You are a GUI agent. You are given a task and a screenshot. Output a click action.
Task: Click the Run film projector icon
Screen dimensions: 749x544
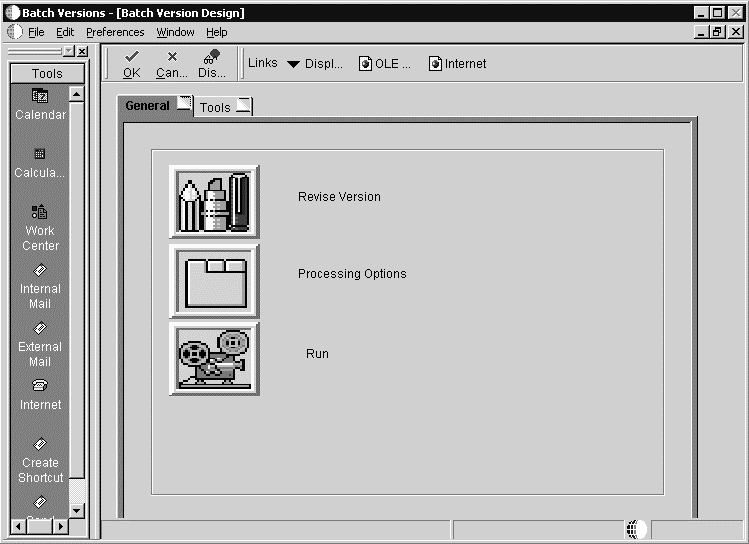214,359
